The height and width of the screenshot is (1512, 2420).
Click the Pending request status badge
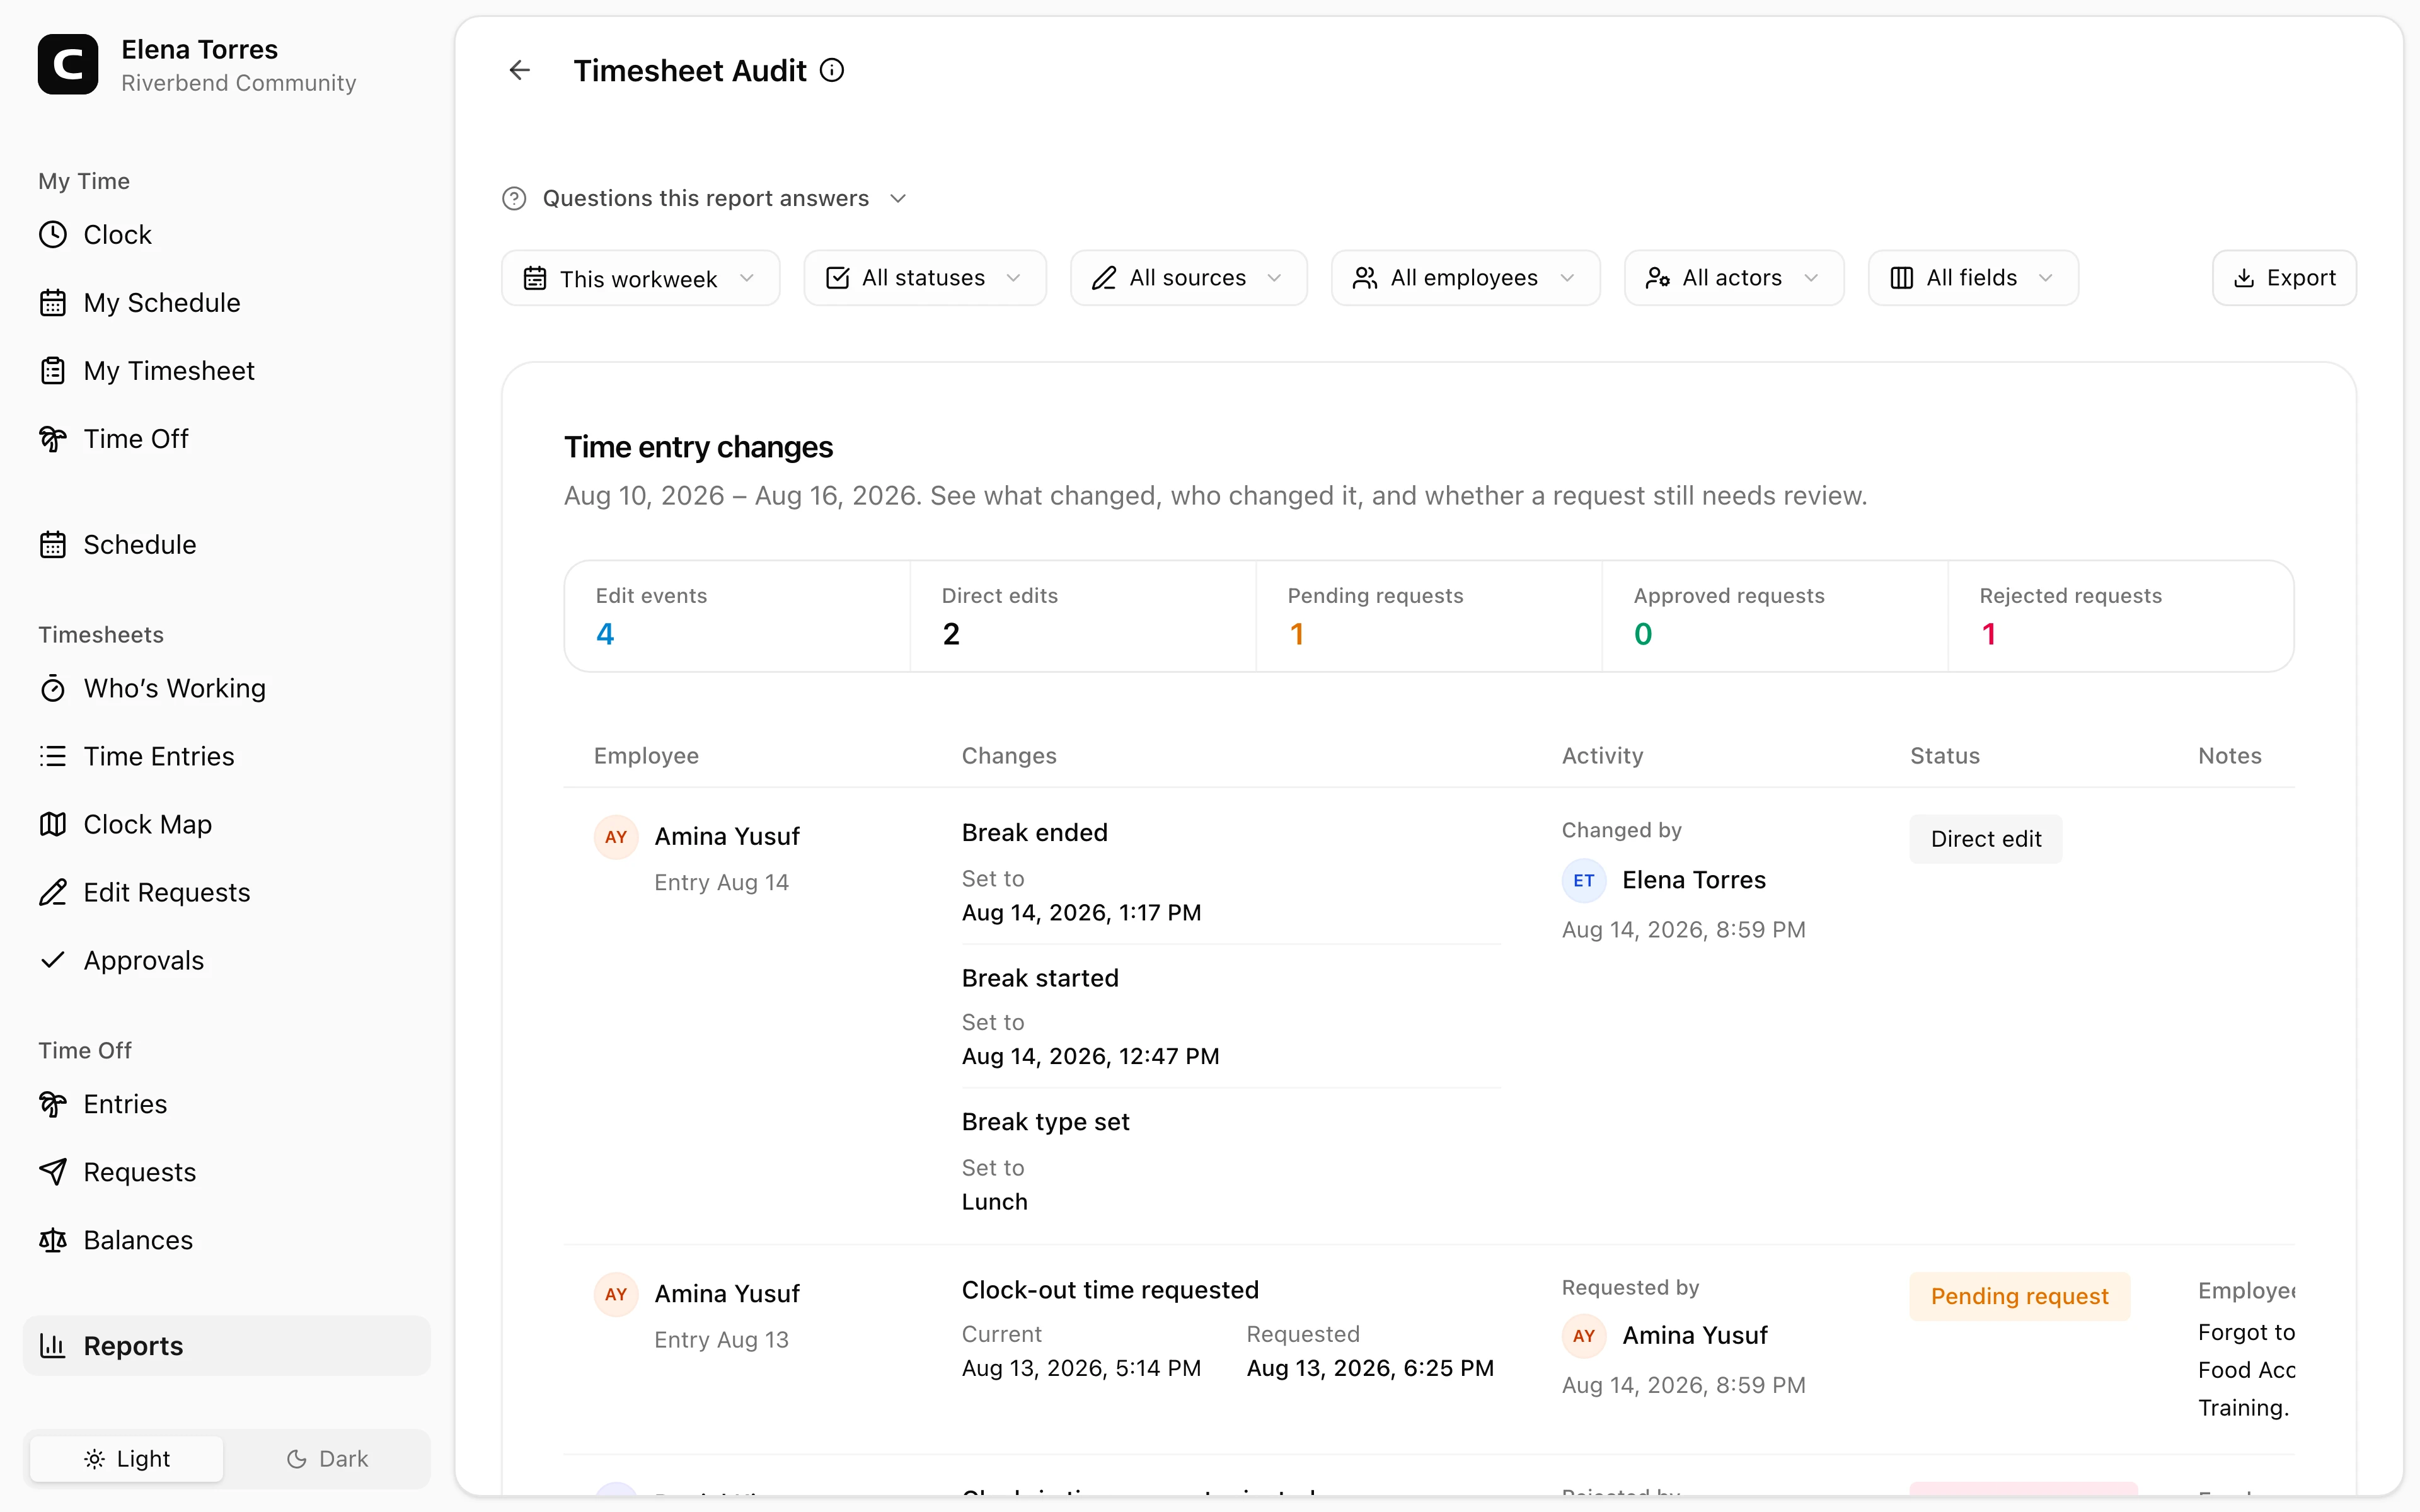pos(2019,1296)
